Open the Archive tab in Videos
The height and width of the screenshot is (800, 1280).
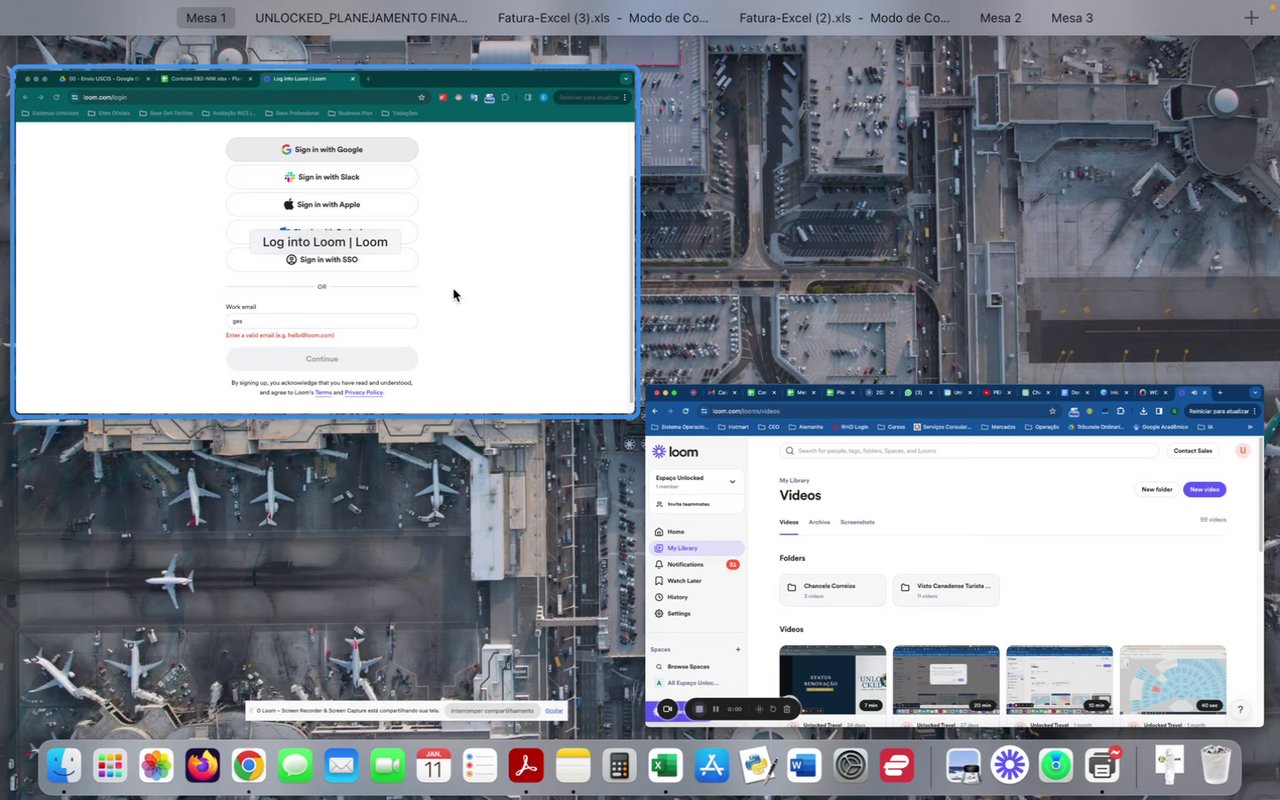[x=819, y=522]
